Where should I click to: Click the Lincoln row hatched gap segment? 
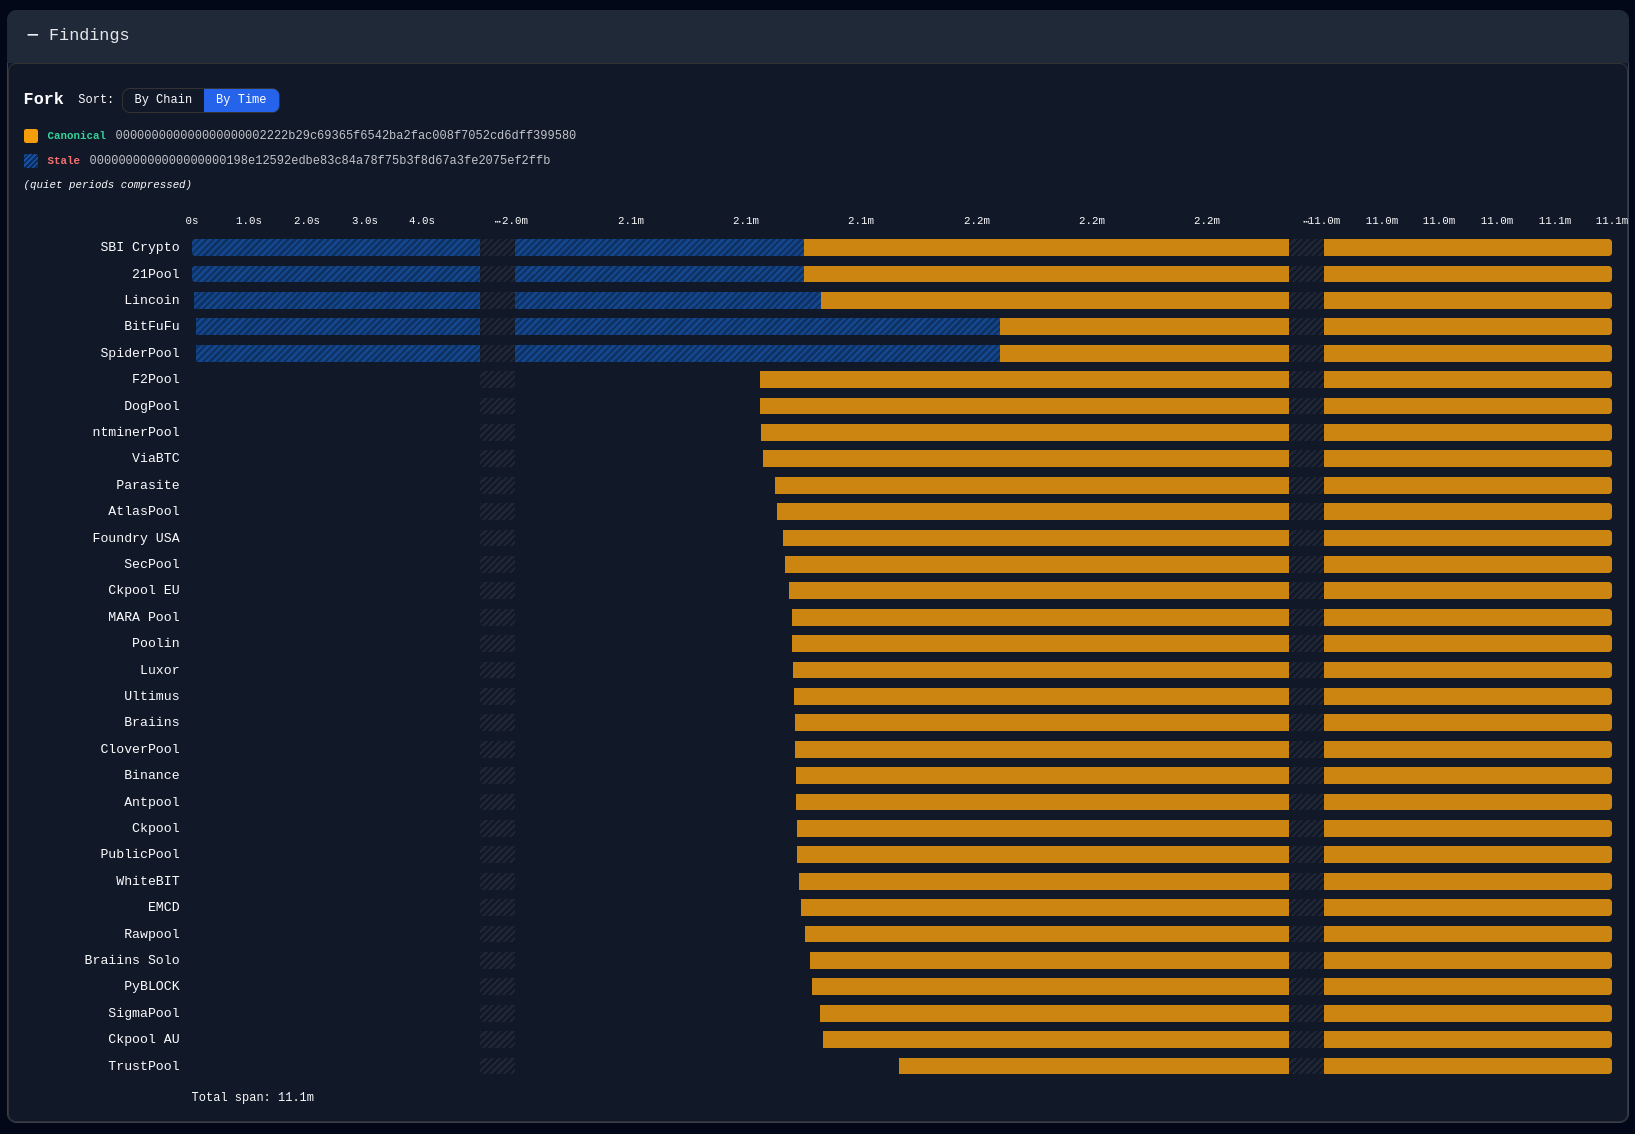point(497,300)
